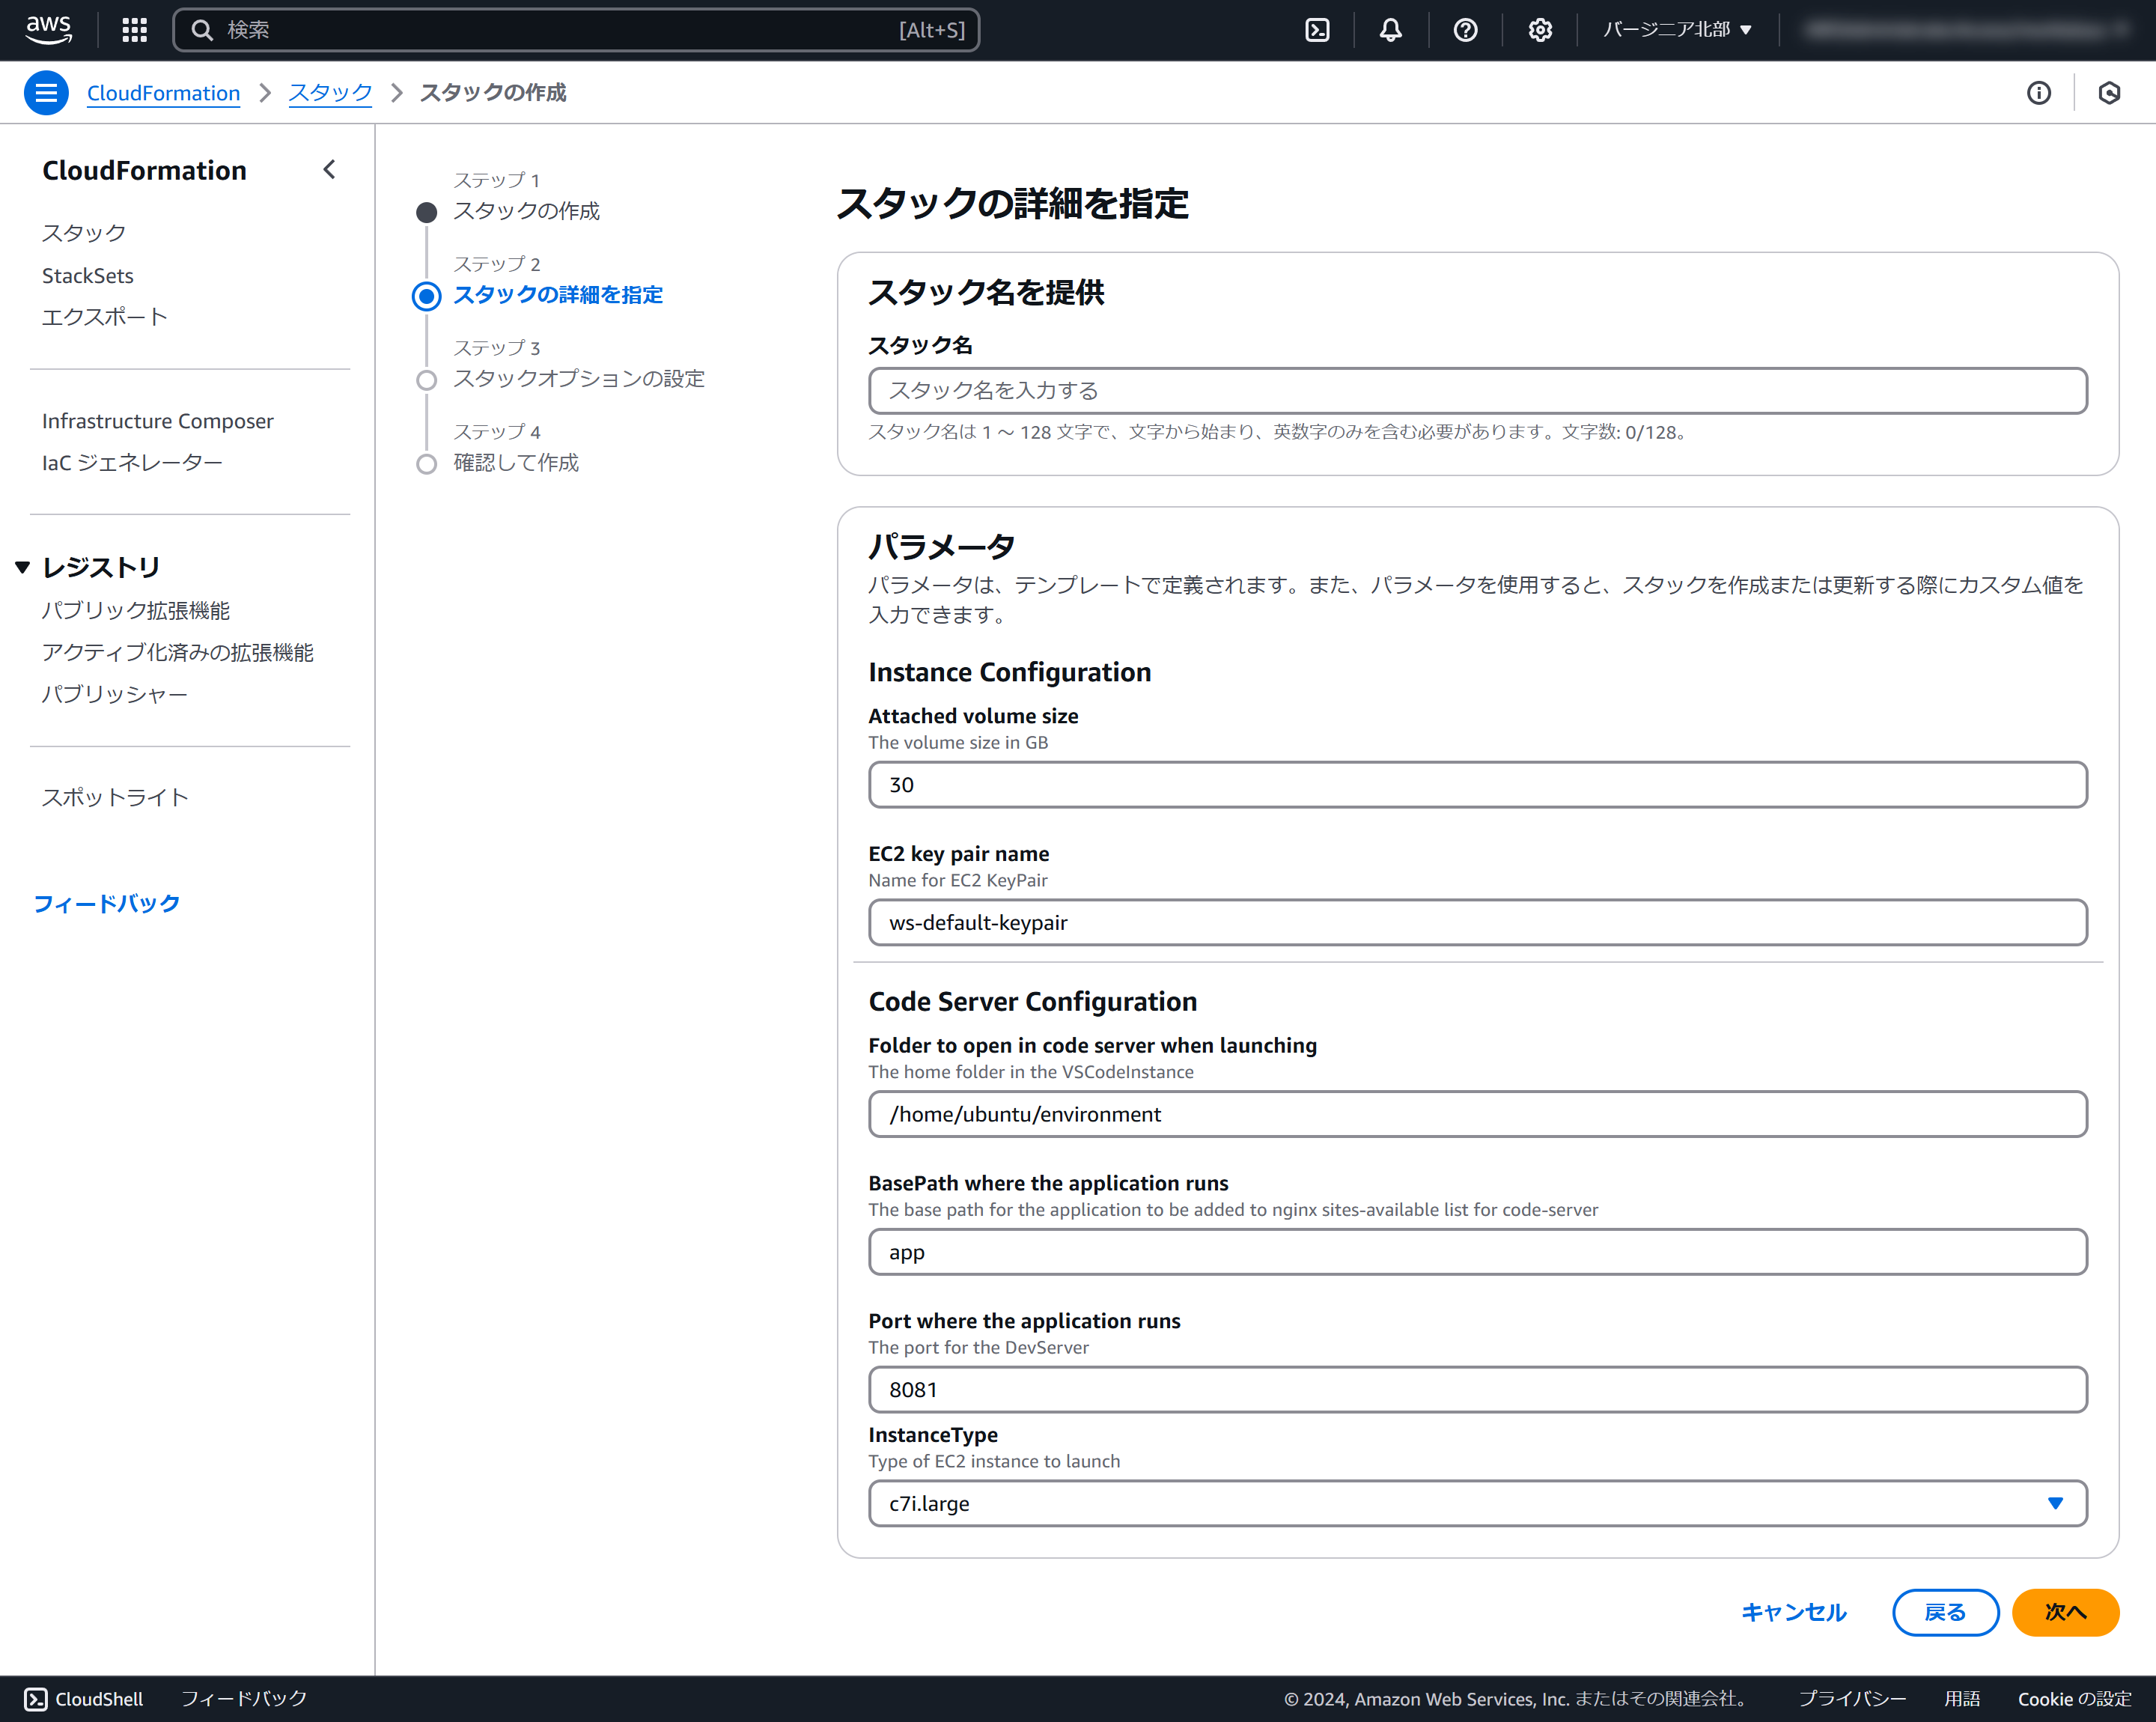Collapse the CloudFormation side navigation chevron
2156x1722 pixels.
coord(329,170)
